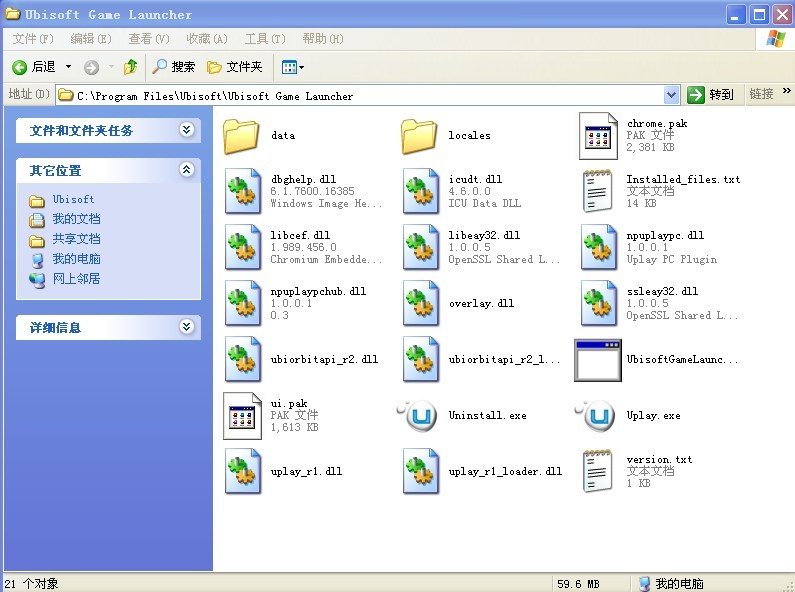This screenshot has height=592, width=795.
Task: Click the Up one level folder icon
Action: point(130,67)
